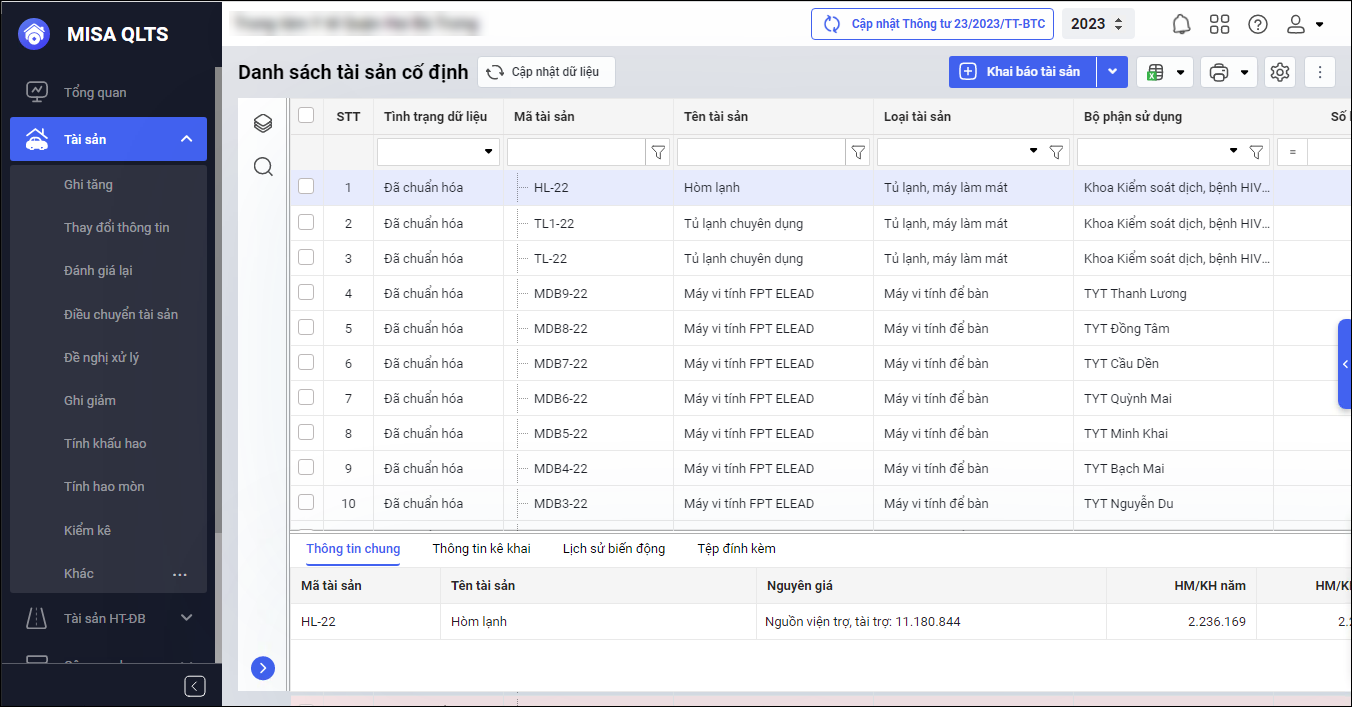
Task: Click the Tên tài sản filter input
Action: [761, 152]
